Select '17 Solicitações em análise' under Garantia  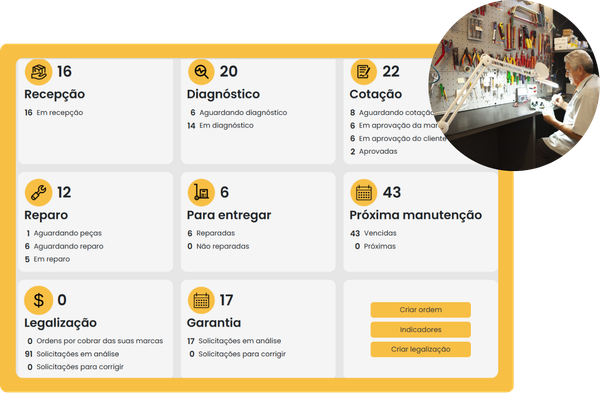(x=234, y=341)
